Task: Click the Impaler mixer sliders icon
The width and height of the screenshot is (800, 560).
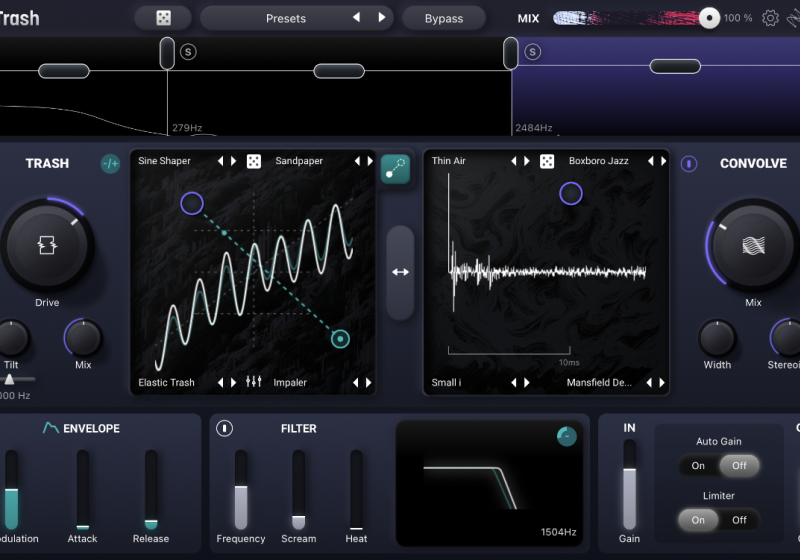Action: tap(254, 381)
